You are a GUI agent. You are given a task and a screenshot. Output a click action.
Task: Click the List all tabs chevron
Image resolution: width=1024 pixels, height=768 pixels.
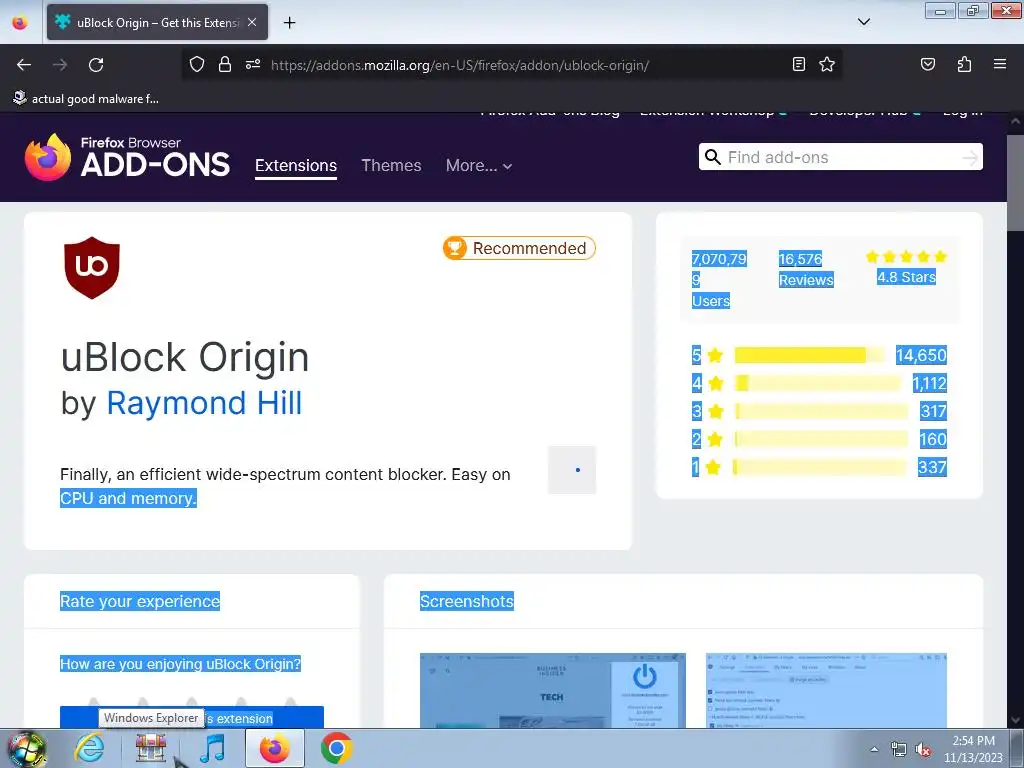863,22
